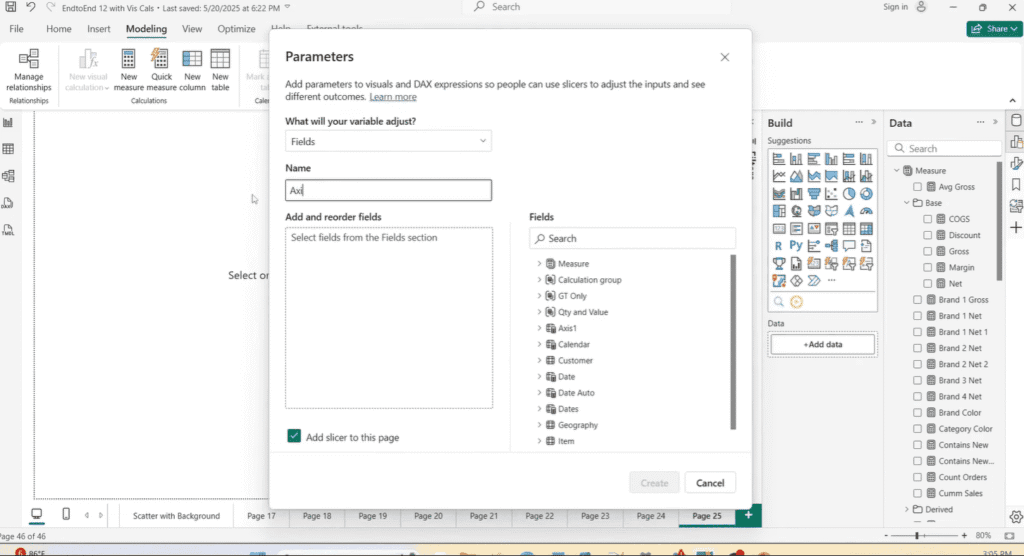Switch to the Insert ribbon tab
Screen dimensions: 1024x556
coord(99,29)
